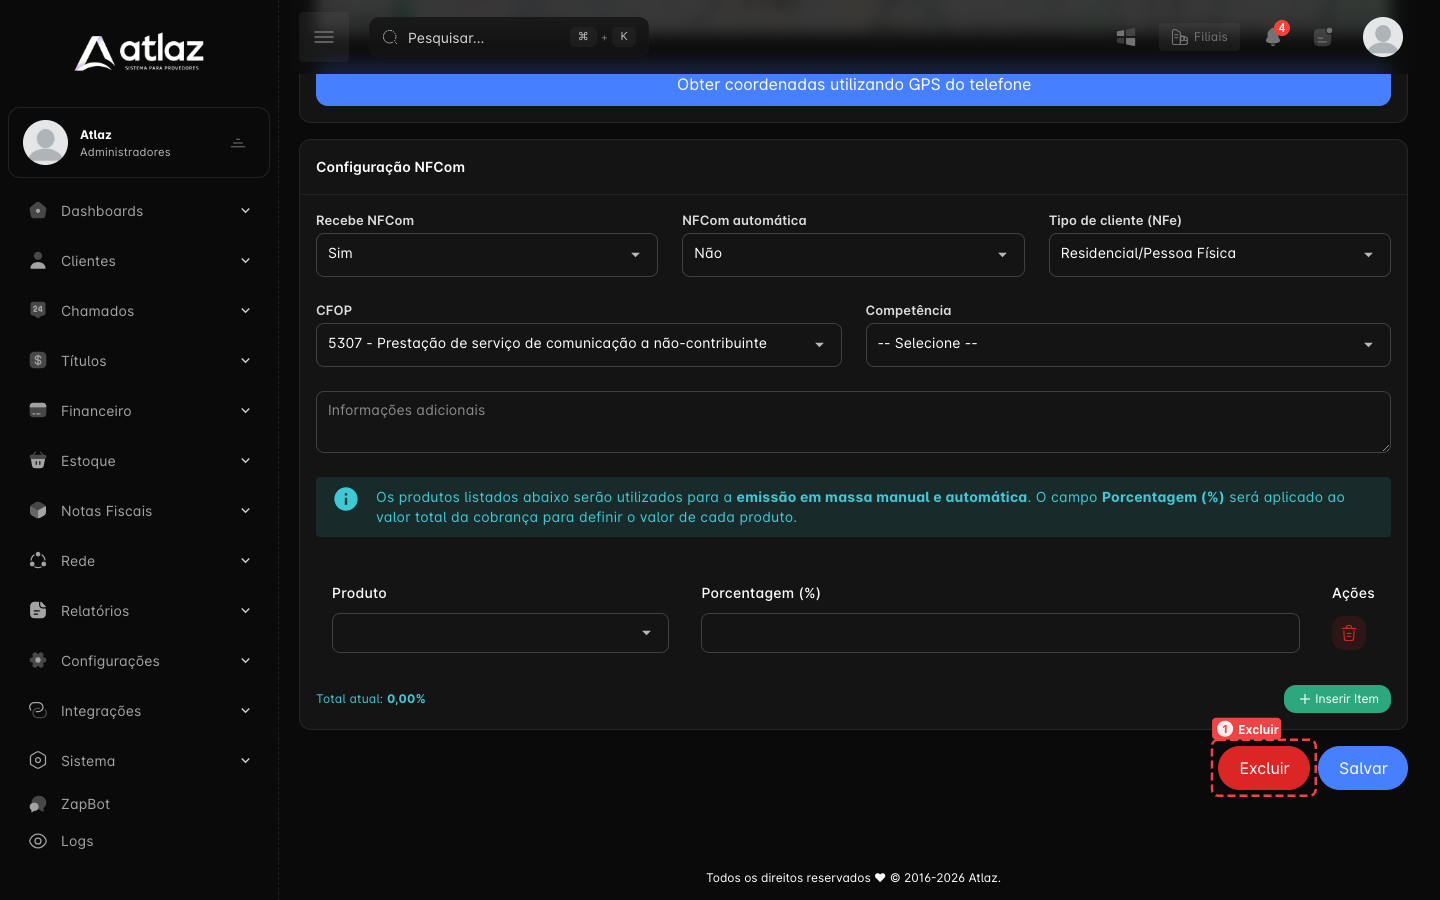Image resolution: width=1440 pixels, height=900 pixels.
Task: Click Obter coordenadas utilizando GPS do telefone
Action: tap(853, 86)
